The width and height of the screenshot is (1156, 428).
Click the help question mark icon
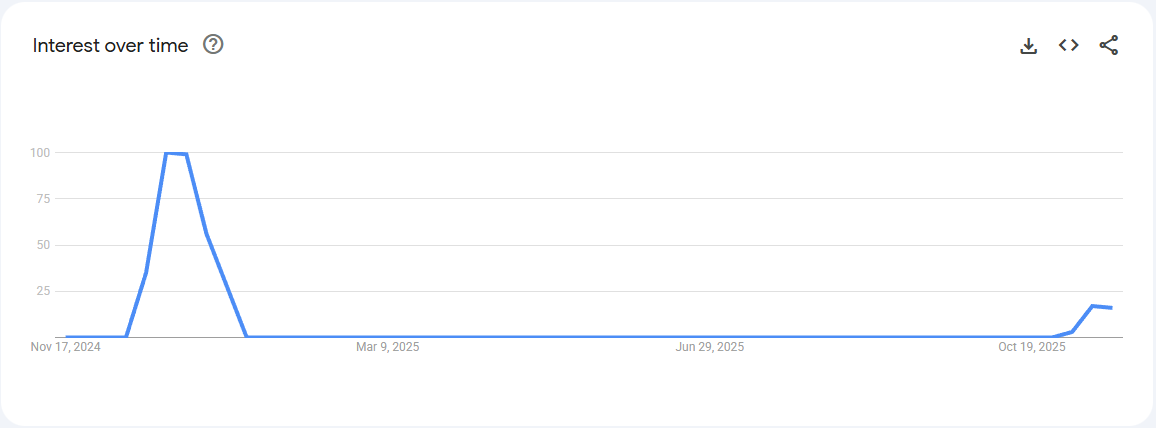[213, 45]
